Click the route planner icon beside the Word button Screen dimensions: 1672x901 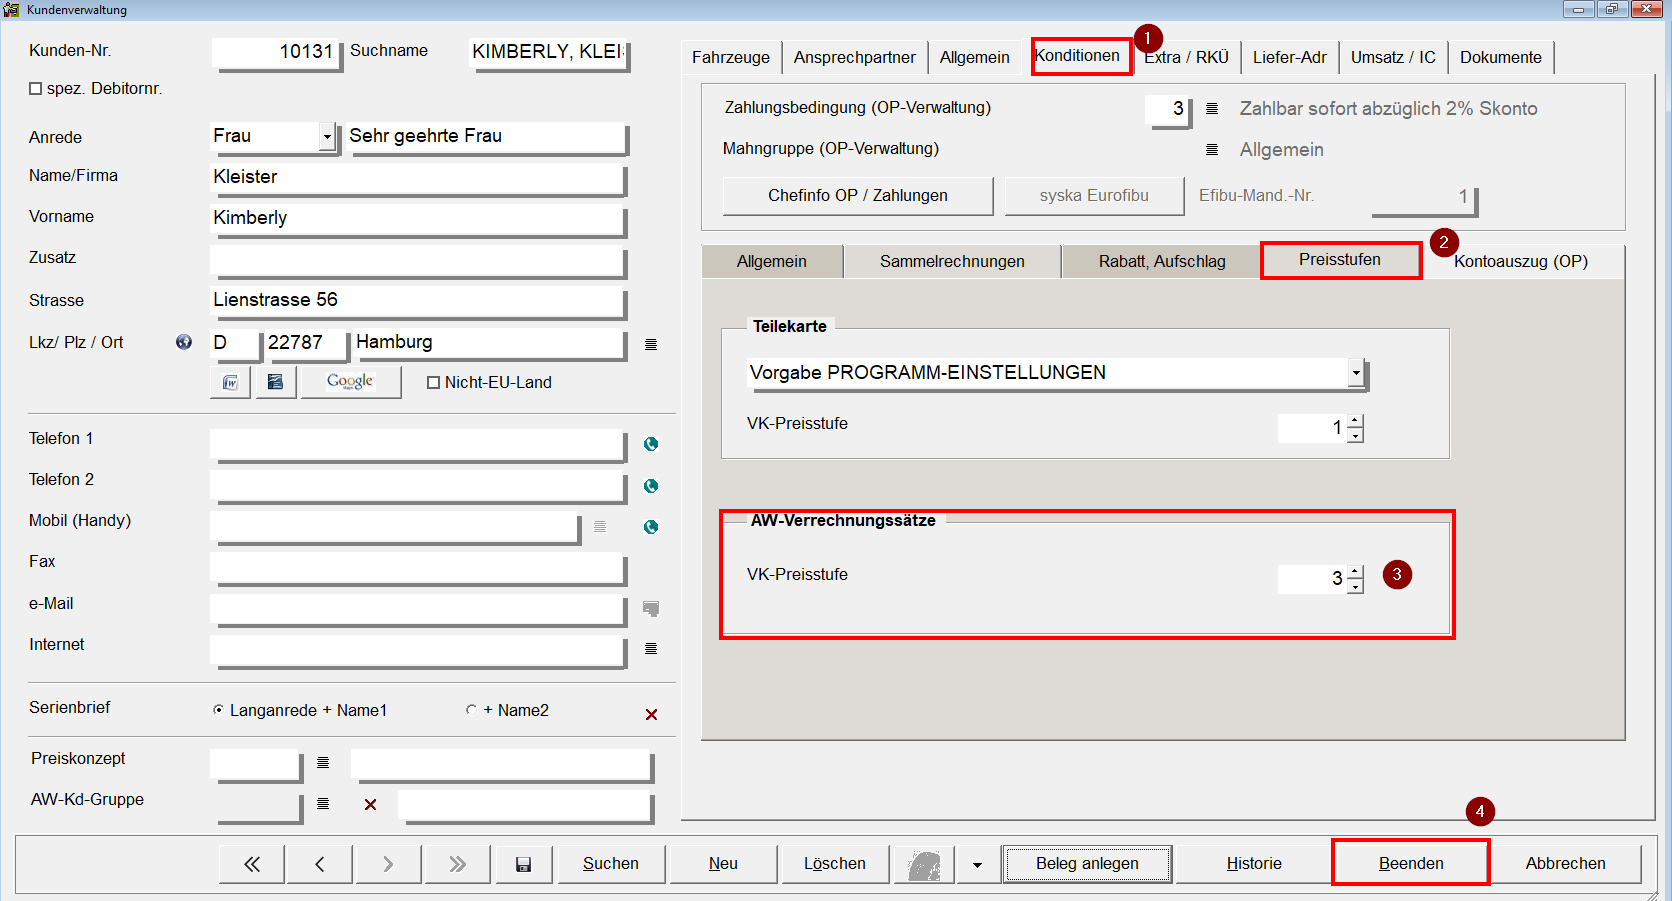coord(275,382)
